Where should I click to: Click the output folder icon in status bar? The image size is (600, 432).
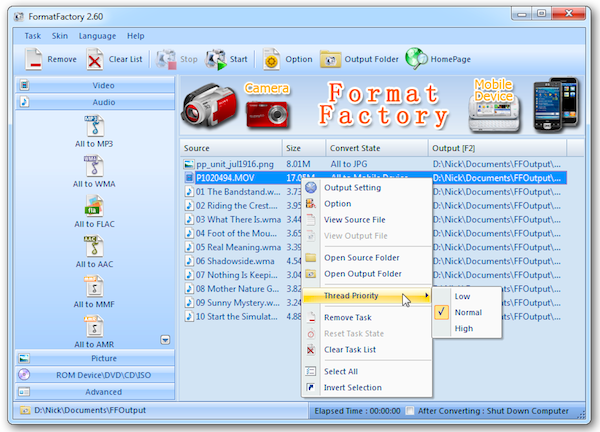click(25, 411)
